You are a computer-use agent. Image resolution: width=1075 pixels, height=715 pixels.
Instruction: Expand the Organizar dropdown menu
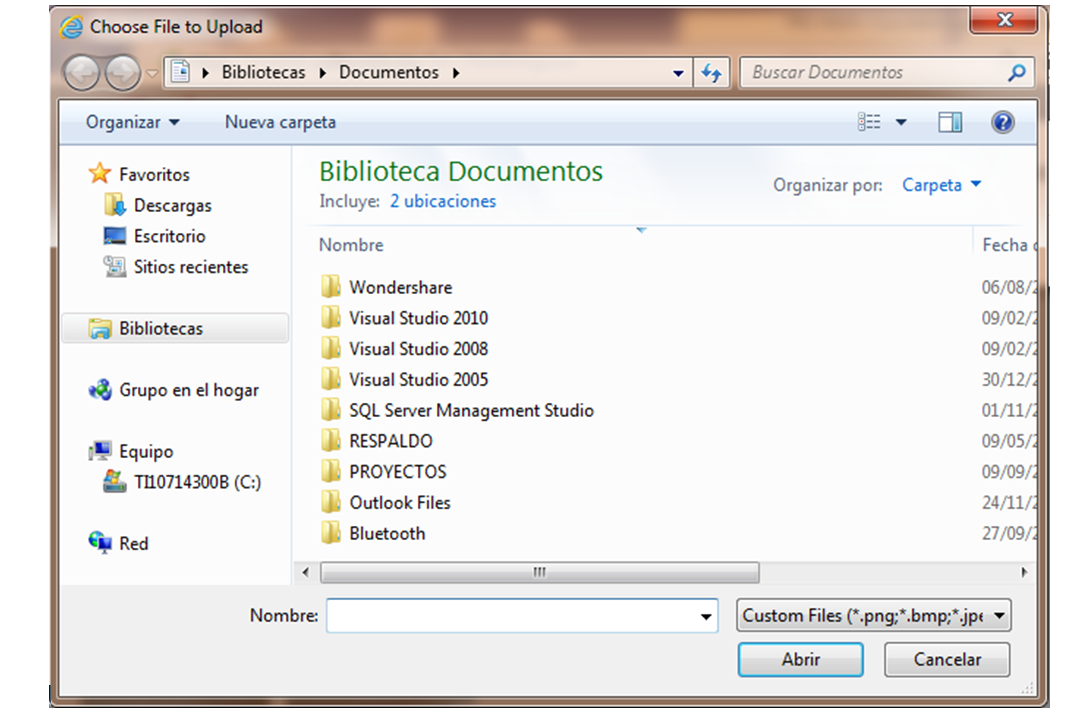pos(133,122)
